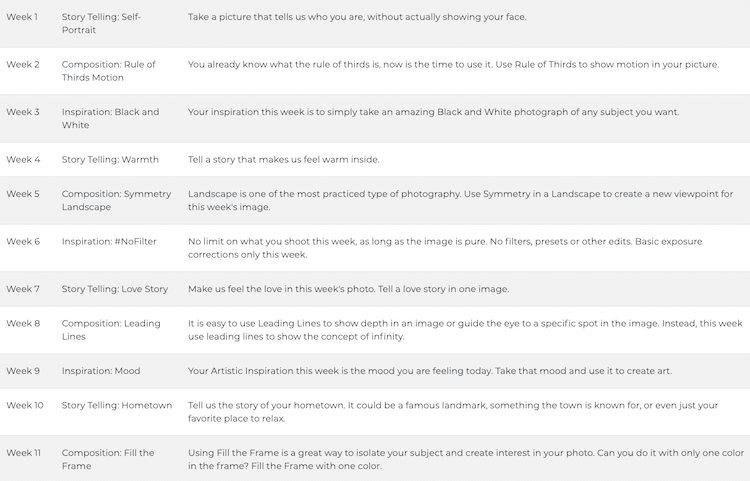Select Story Telling: Warmth cell
The height and width of the screenshot is (481, 750).
coord(108,159)
